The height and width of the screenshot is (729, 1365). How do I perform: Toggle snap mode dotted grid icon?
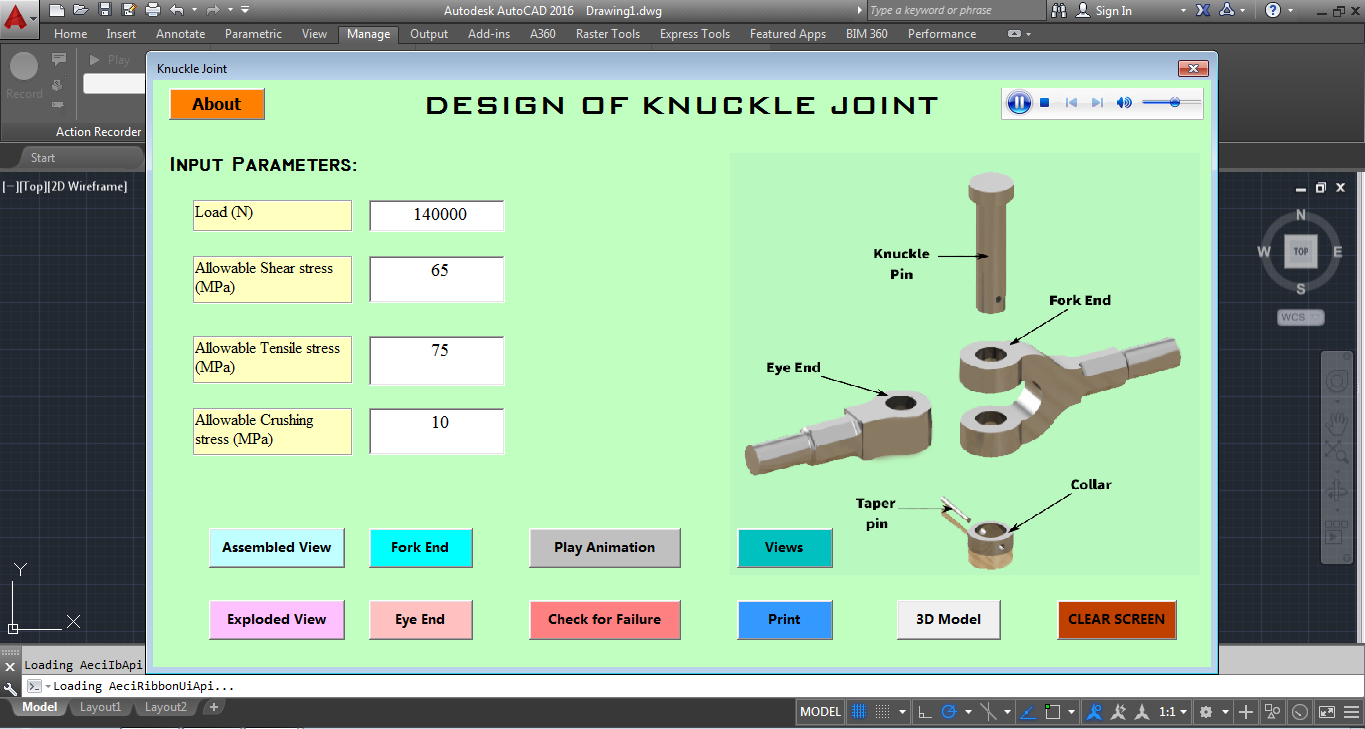882,712
